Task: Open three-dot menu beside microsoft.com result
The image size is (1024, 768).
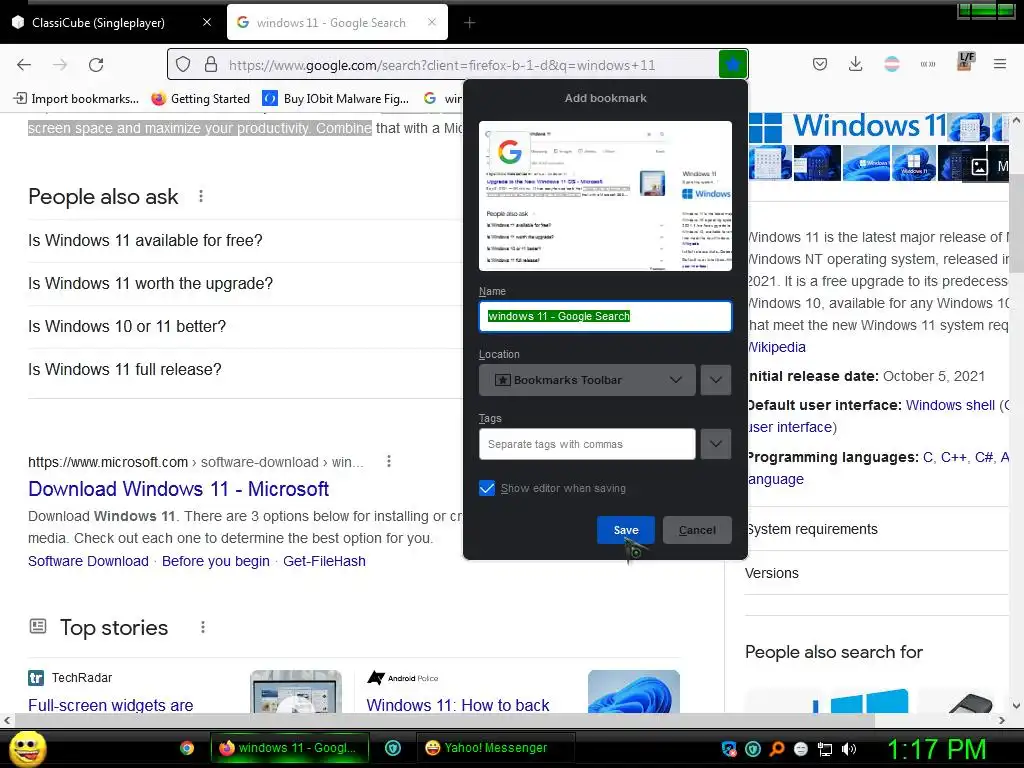Action: pos(389,461)
